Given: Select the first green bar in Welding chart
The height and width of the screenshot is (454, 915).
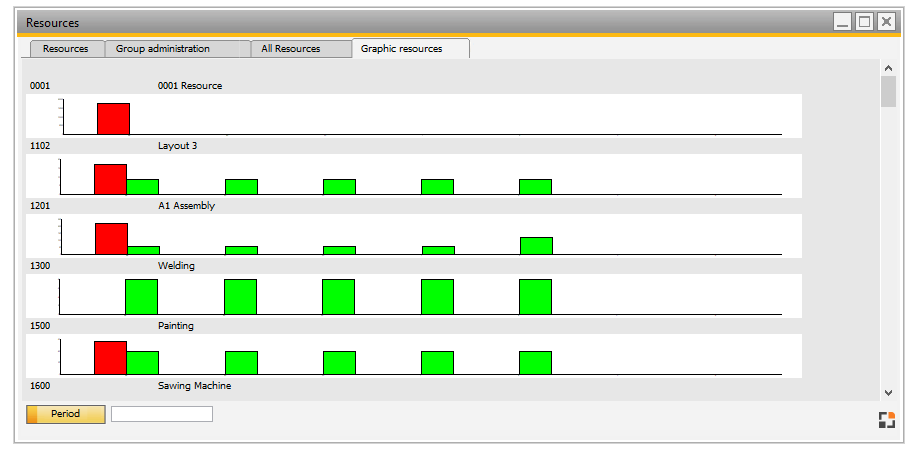Looking at the screenshot, I should click(x=141, y=297).
